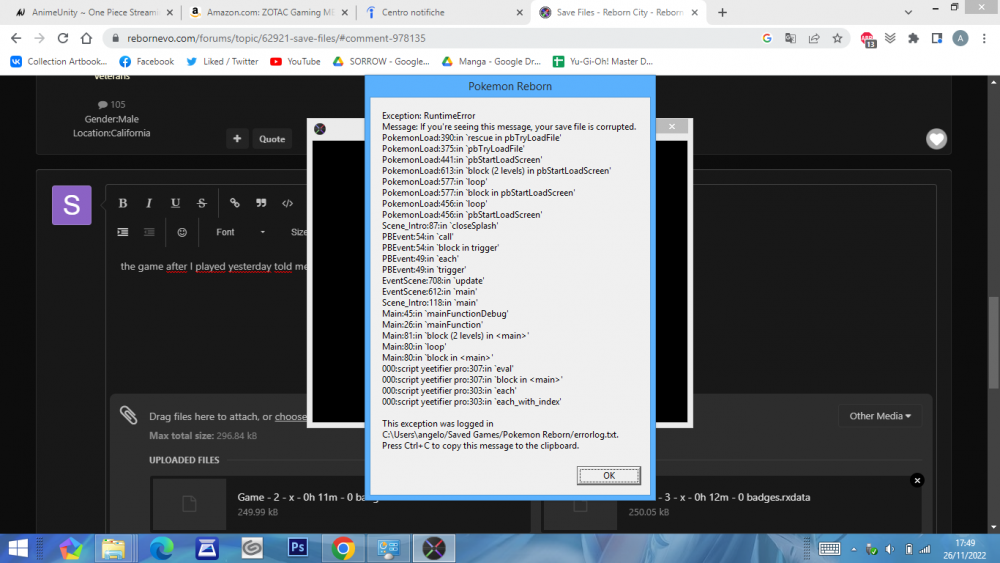The height and width of the screenshot is (563, 1000).
Task: Open the Font dropdown in the editor
Action: coord(240,232)
